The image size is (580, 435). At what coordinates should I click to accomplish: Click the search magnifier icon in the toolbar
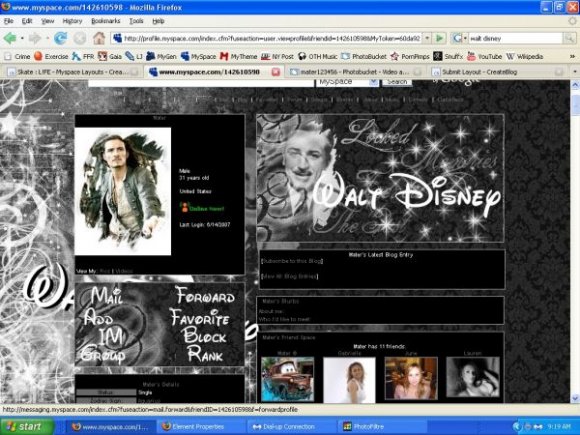(569, 38)
